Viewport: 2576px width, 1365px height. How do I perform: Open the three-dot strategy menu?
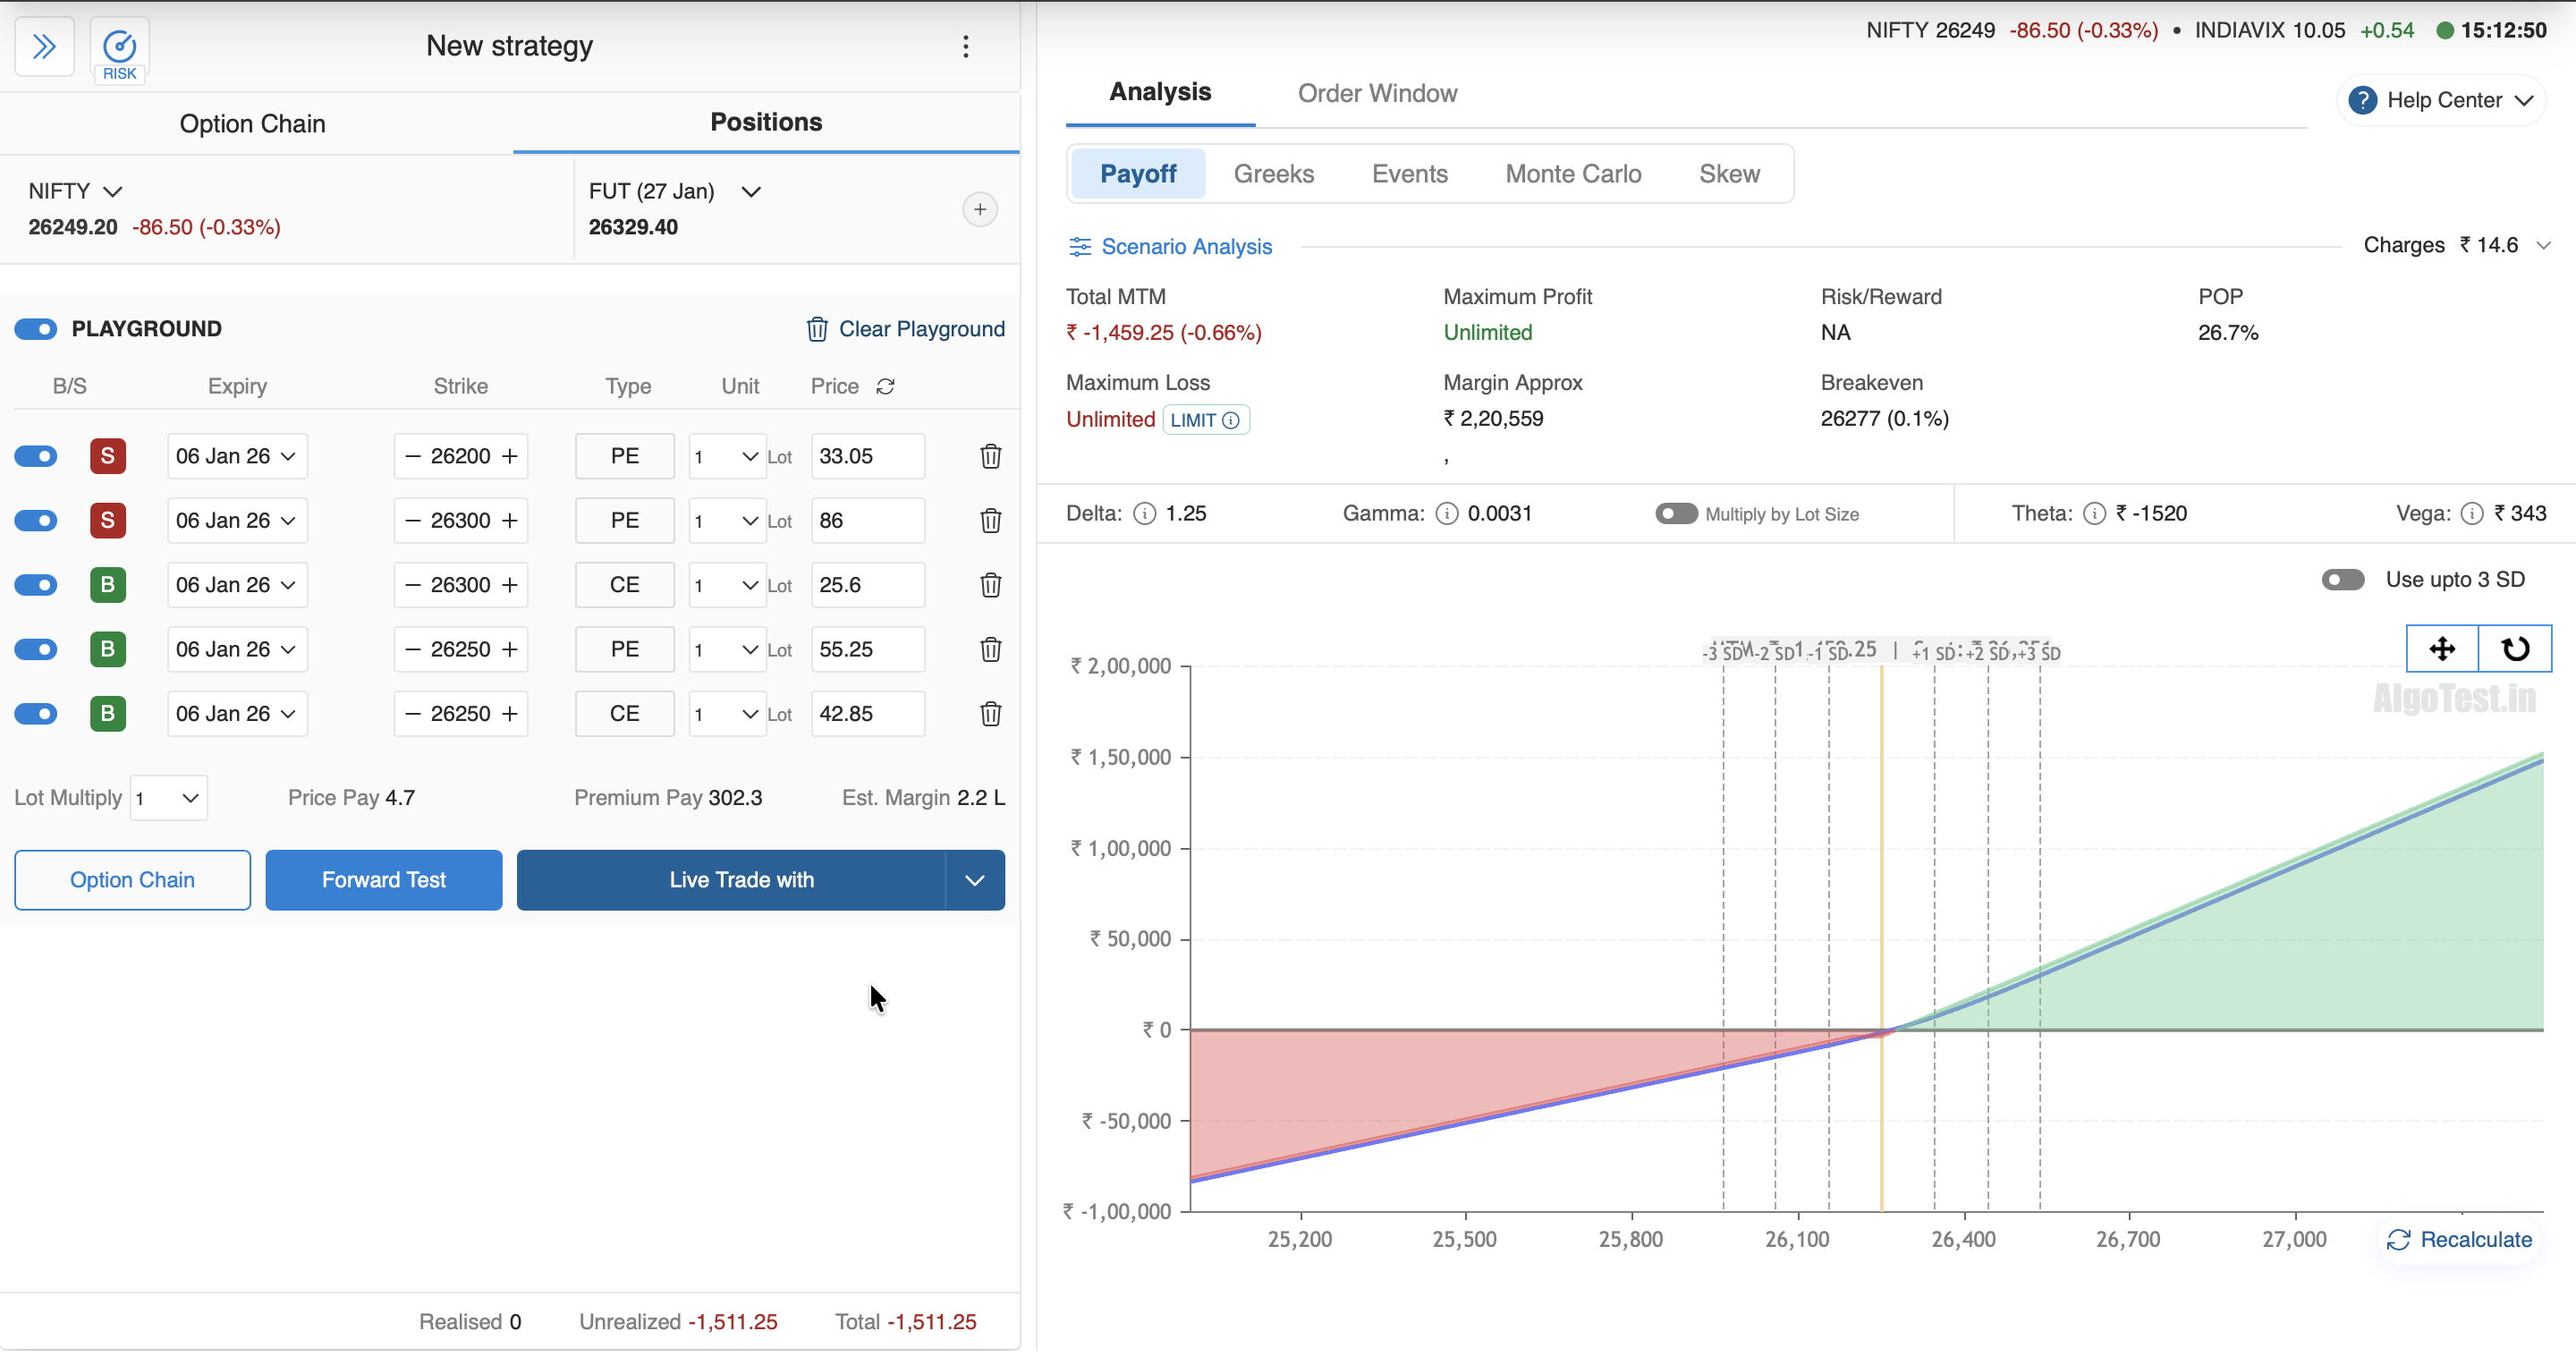coord(965,46)
